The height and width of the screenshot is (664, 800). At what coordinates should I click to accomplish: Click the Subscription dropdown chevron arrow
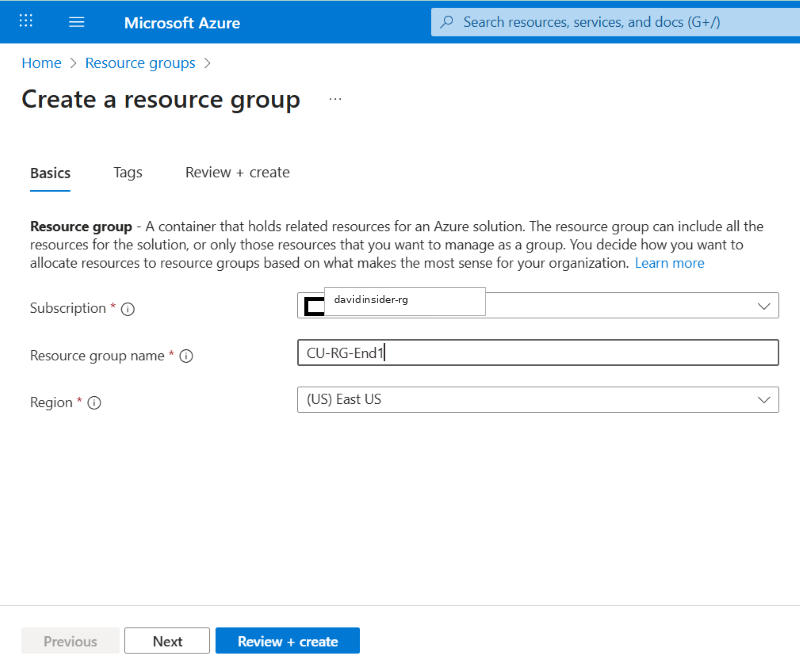click(x=764, y=306)
